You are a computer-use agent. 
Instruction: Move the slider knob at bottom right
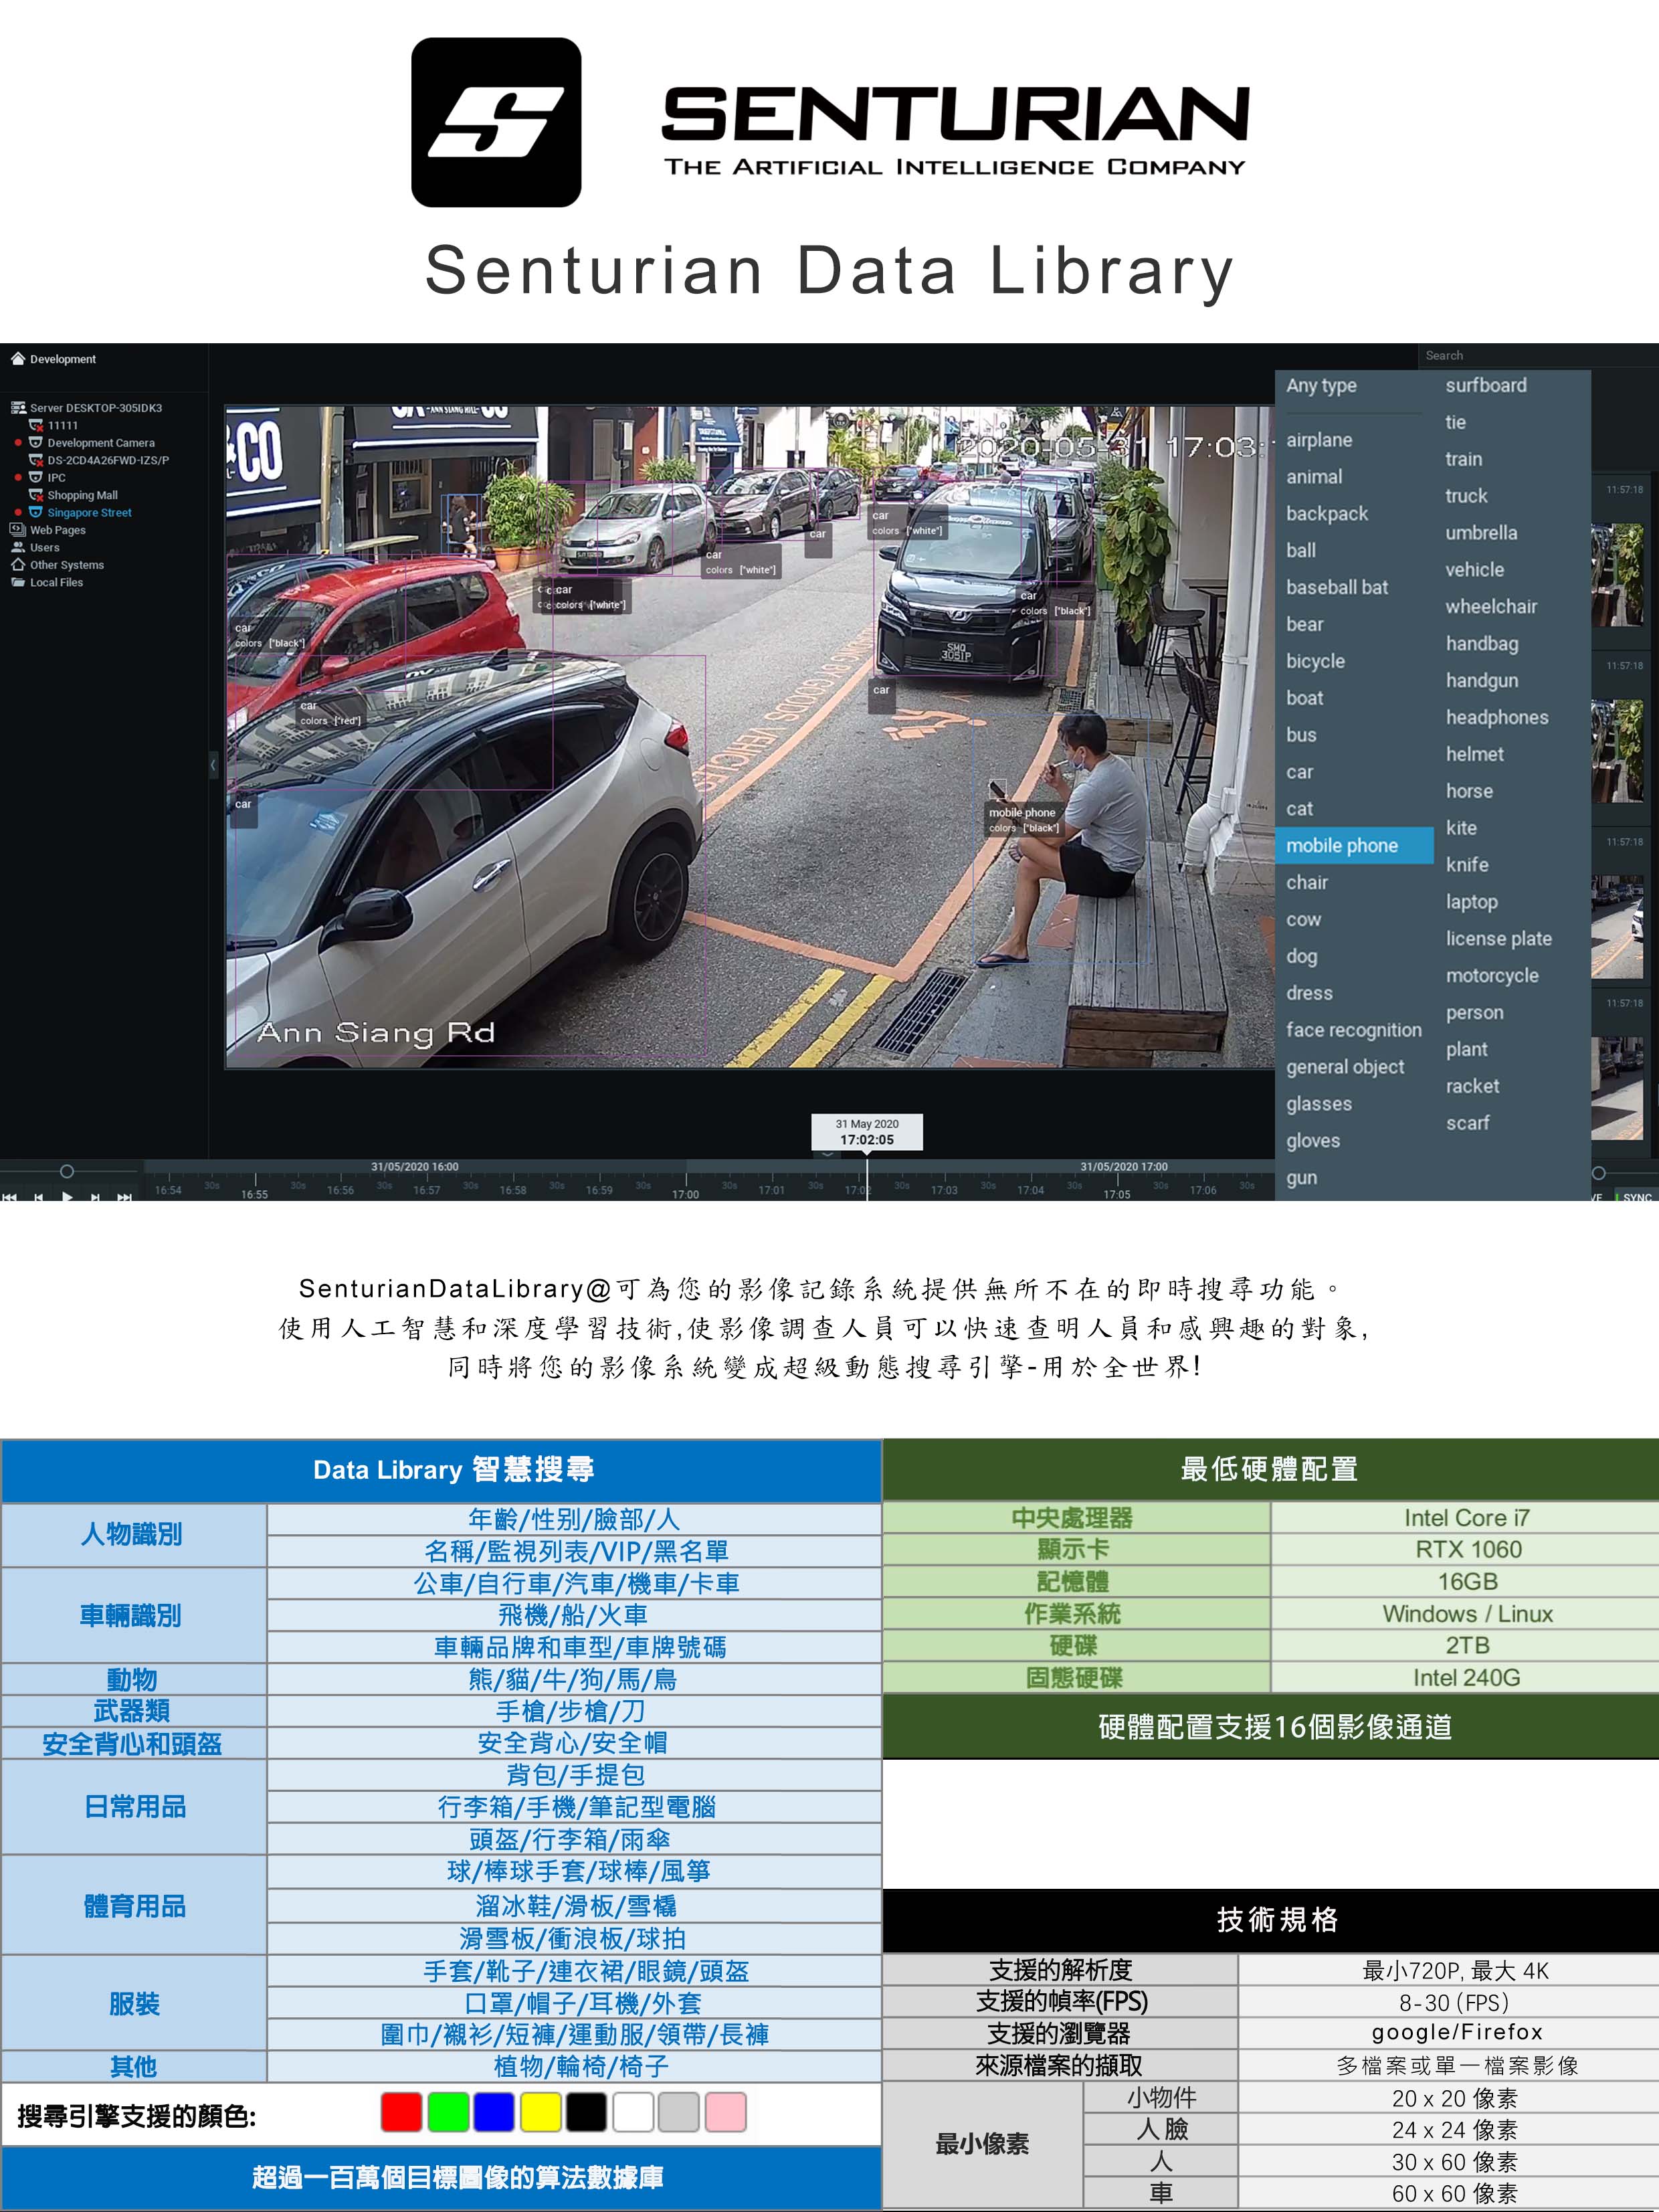1598,1173
